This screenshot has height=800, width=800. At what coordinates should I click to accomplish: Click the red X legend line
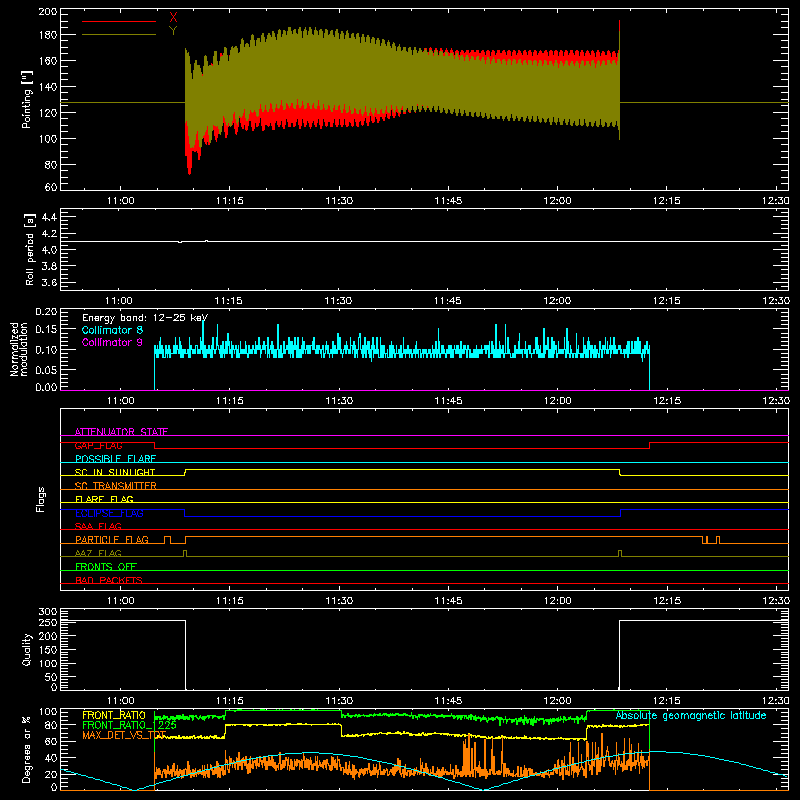click(119, 21)
